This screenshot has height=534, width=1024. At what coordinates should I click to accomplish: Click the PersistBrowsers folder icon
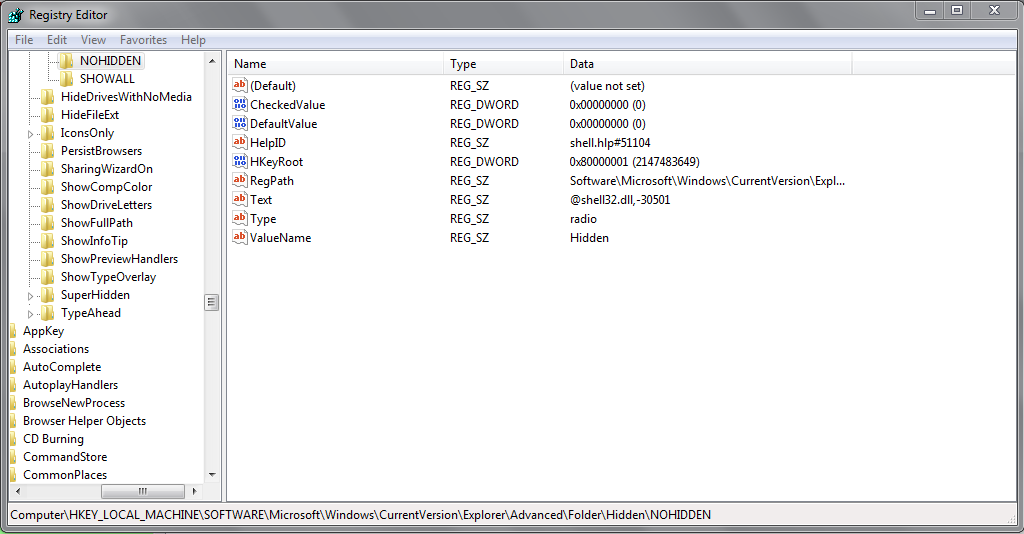coord(47,151)
